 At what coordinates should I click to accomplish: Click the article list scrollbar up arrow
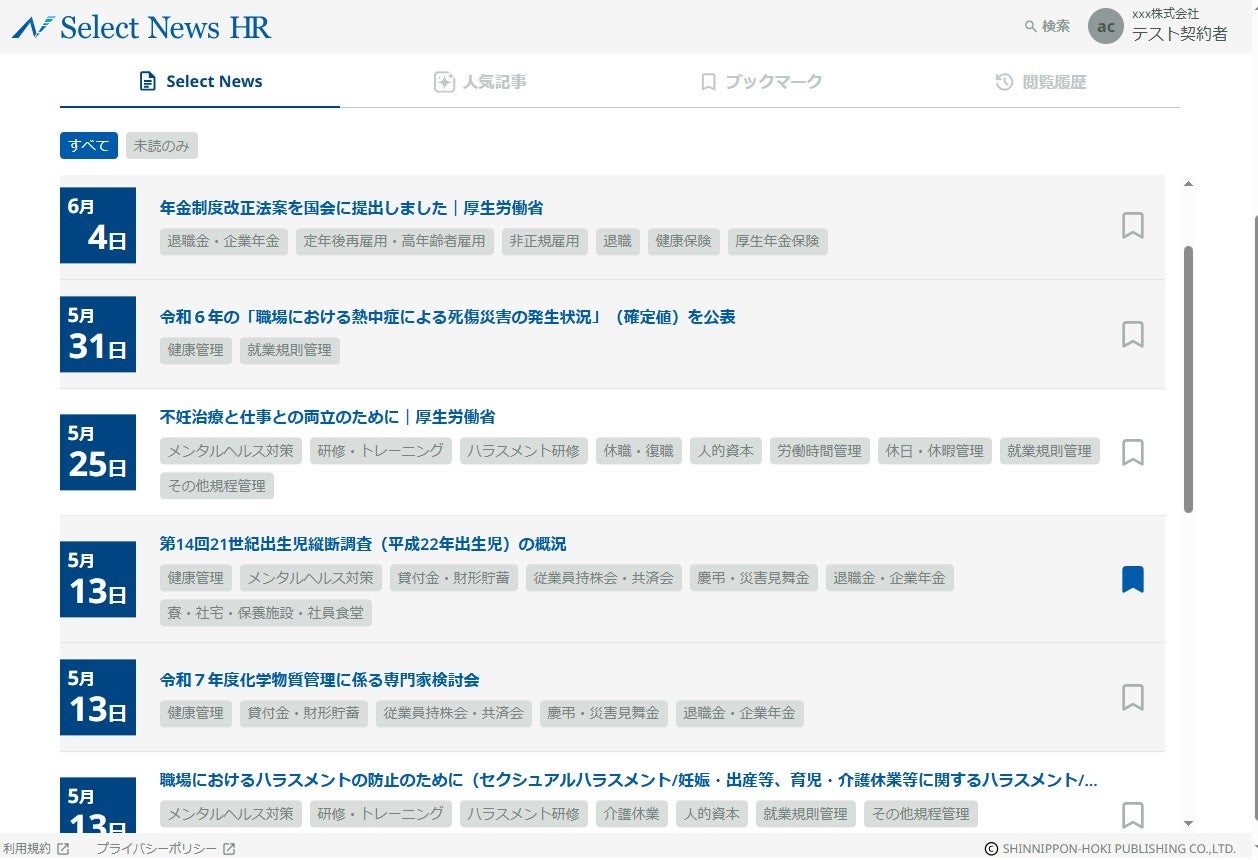pos(1188,184)
